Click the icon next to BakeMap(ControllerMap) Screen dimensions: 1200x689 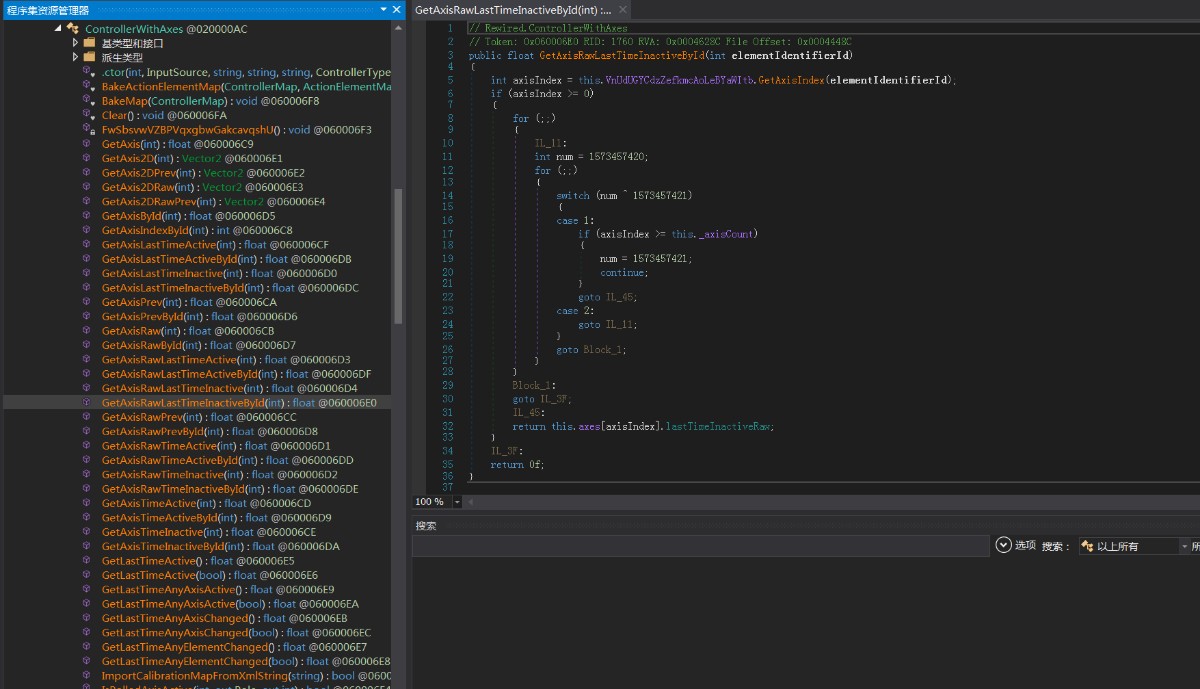[87, 101]
